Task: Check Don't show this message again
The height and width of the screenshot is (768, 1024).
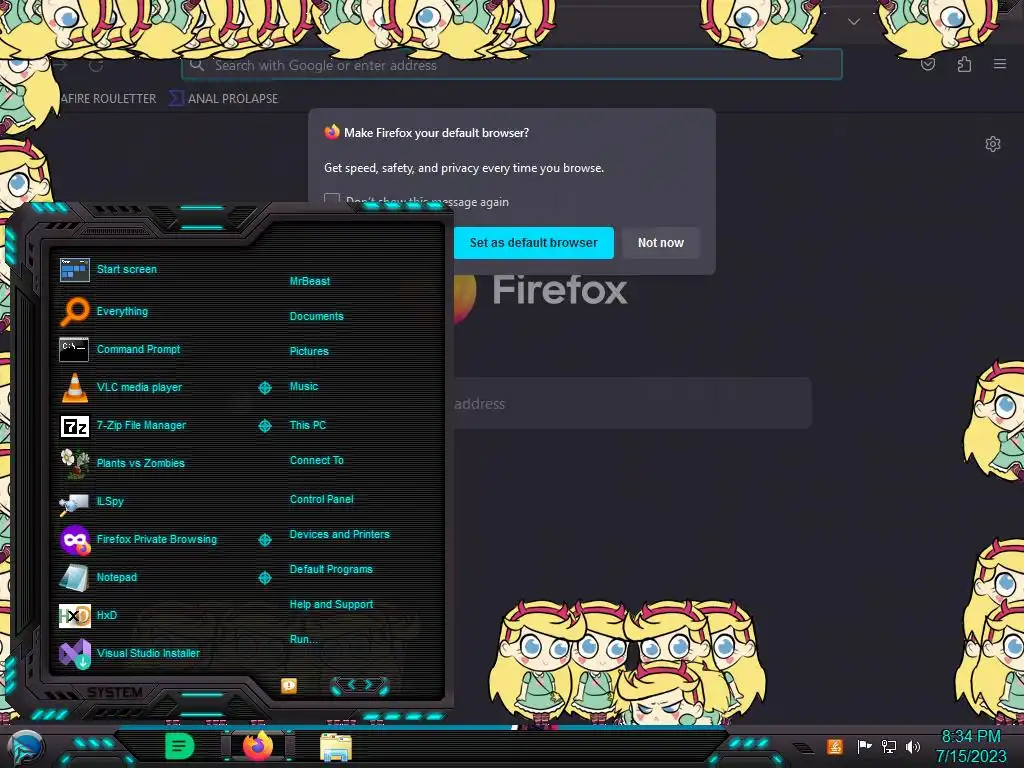Action: (332, 201)
